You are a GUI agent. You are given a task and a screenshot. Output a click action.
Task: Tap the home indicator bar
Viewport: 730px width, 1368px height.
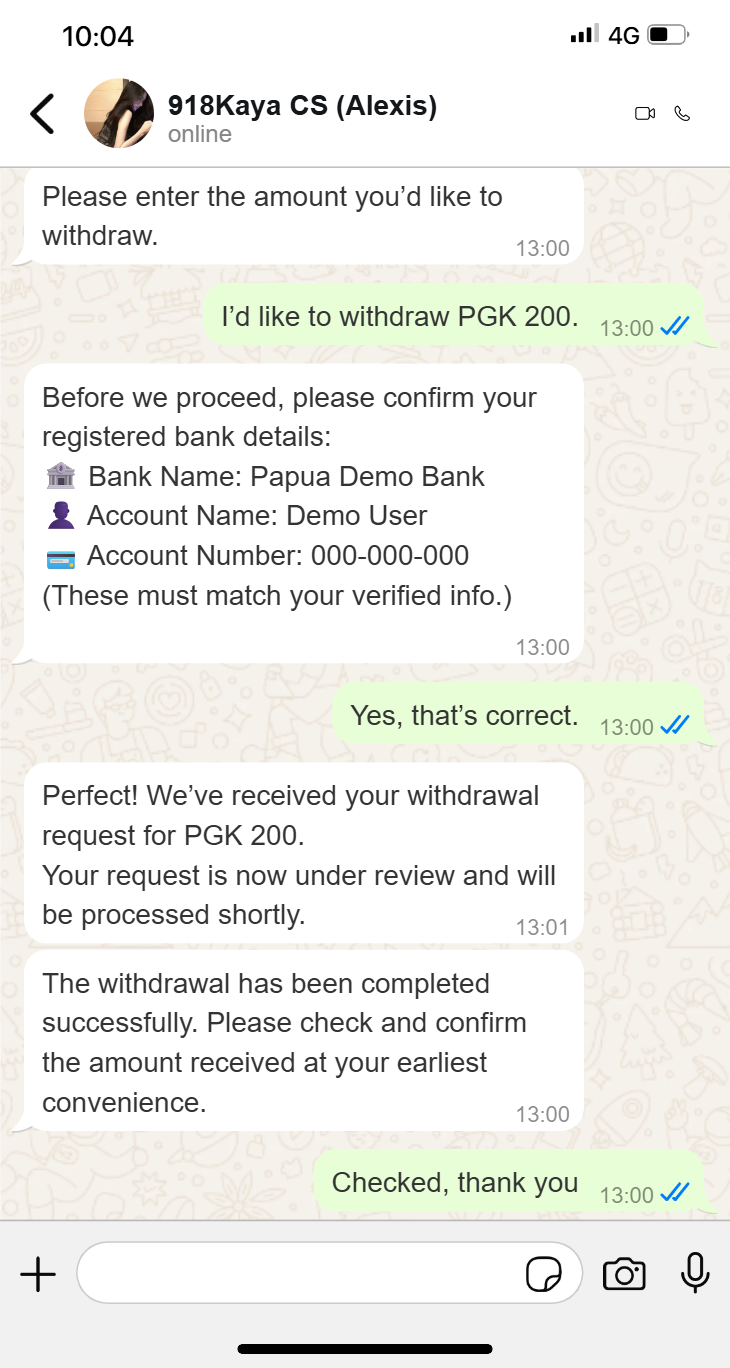[x=365, y=1349]
